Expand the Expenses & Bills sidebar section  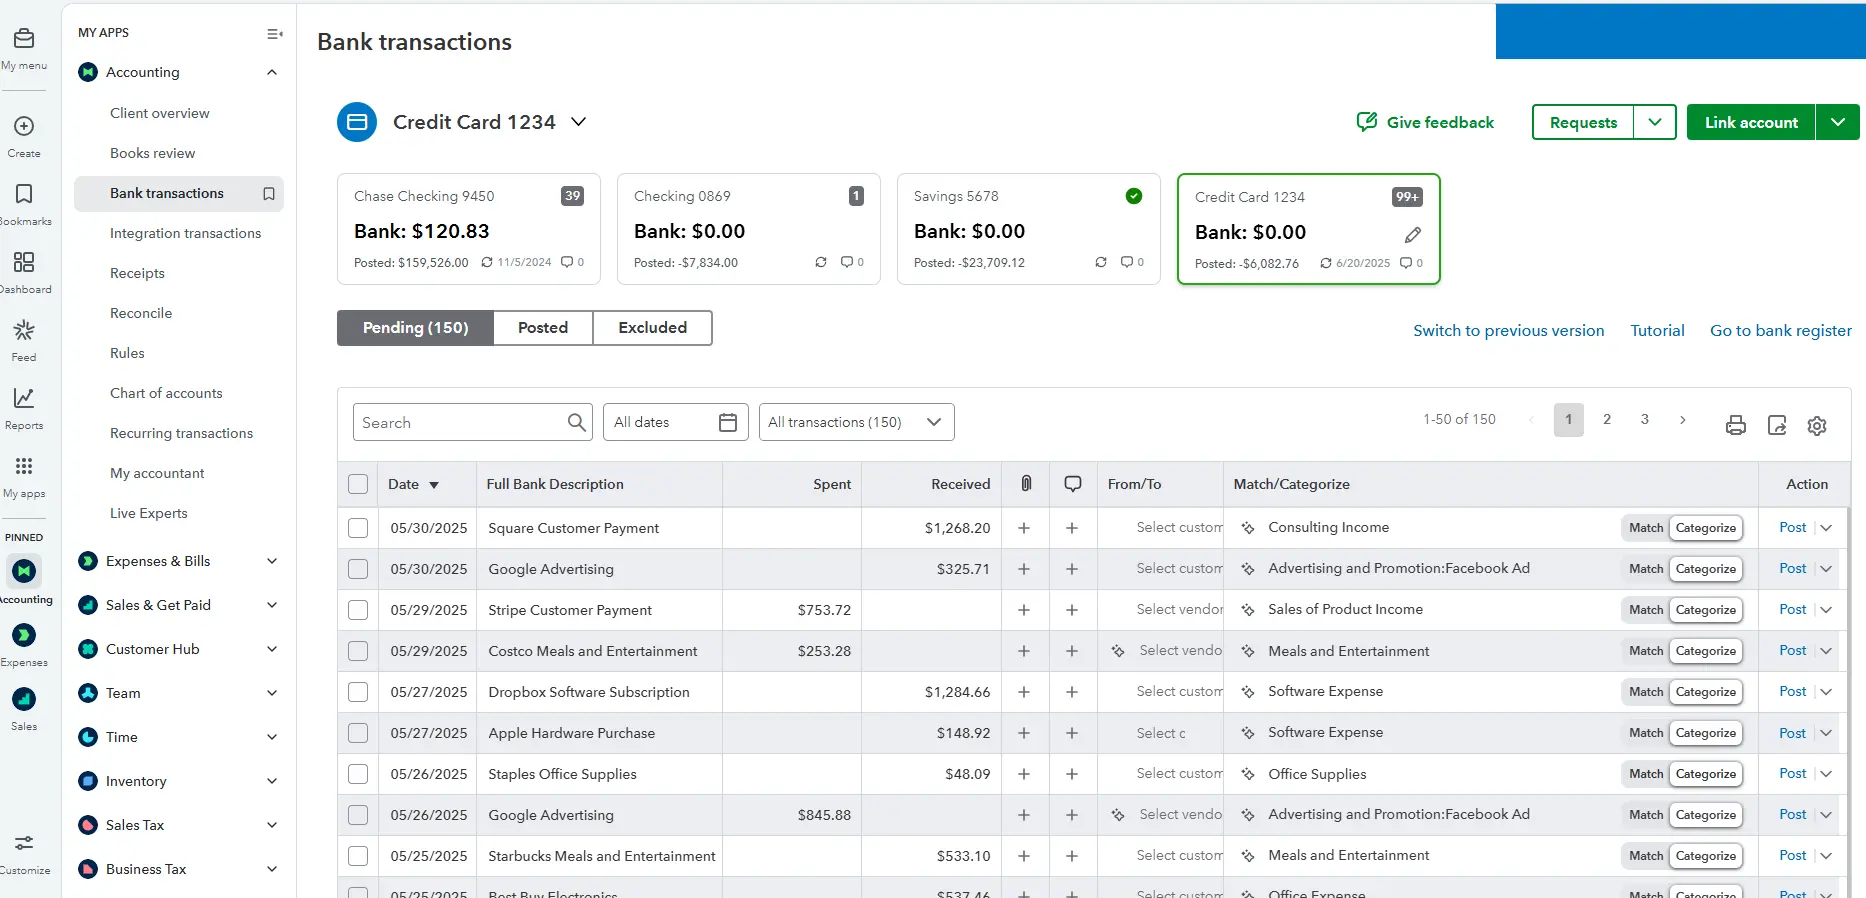pos(272,561)
